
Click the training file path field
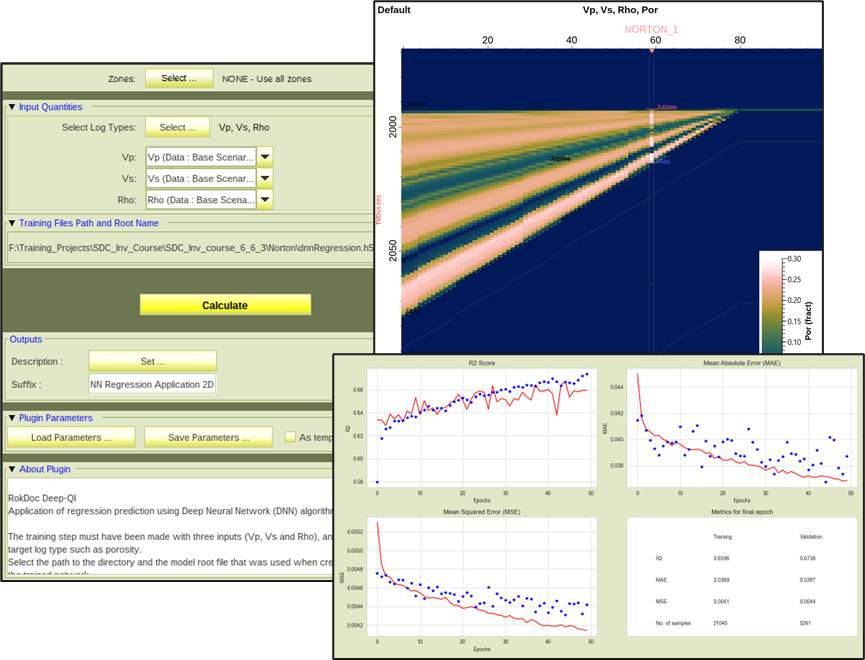click(x=185, y=248)
